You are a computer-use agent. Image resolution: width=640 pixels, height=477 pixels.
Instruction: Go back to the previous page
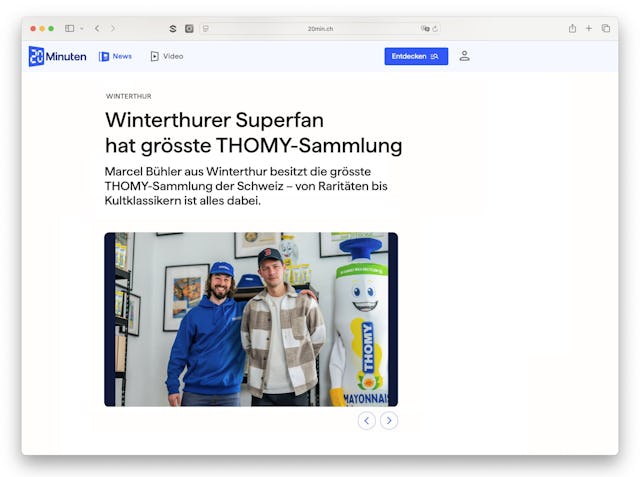[97, 28]
